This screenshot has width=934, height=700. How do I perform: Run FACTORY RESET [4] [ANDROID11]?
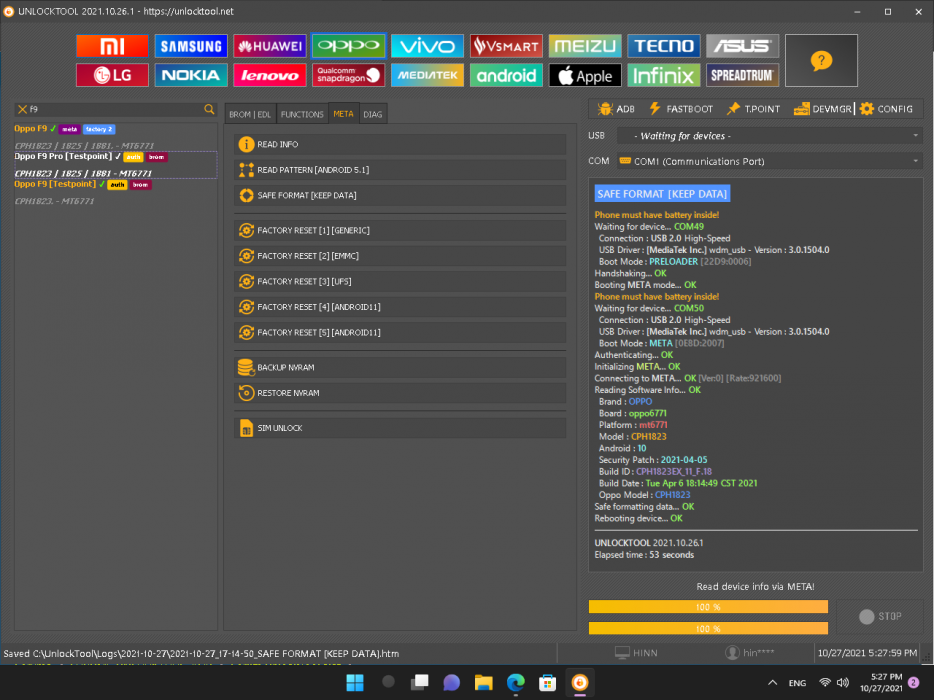[x=400, y=307]
